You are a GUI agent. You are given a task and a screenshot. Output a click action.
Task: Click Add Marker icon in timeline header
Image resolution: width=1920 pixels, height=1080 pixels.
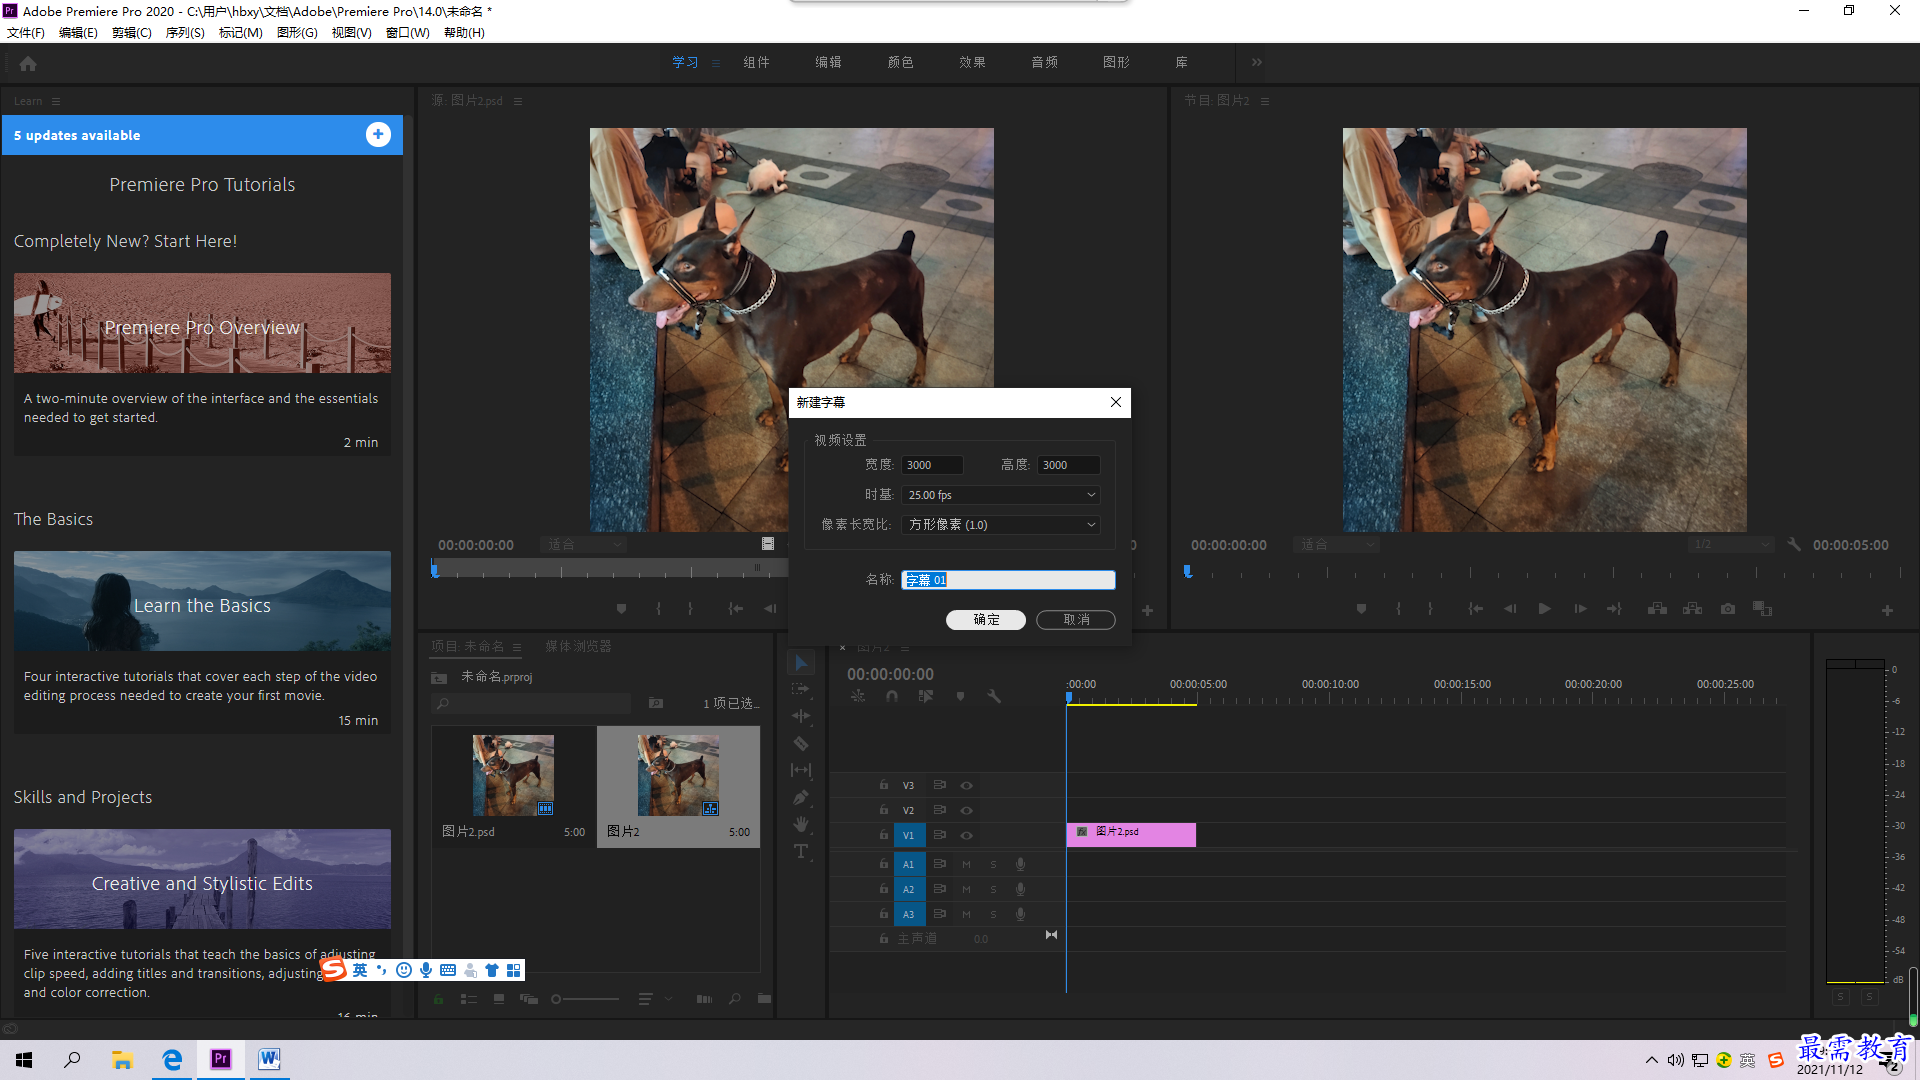click(x=960, y=696)
